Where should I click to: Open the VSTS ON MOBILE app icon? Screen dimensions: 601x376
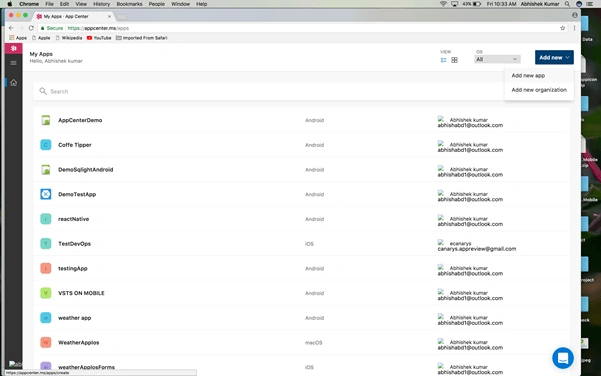[46, 293]
